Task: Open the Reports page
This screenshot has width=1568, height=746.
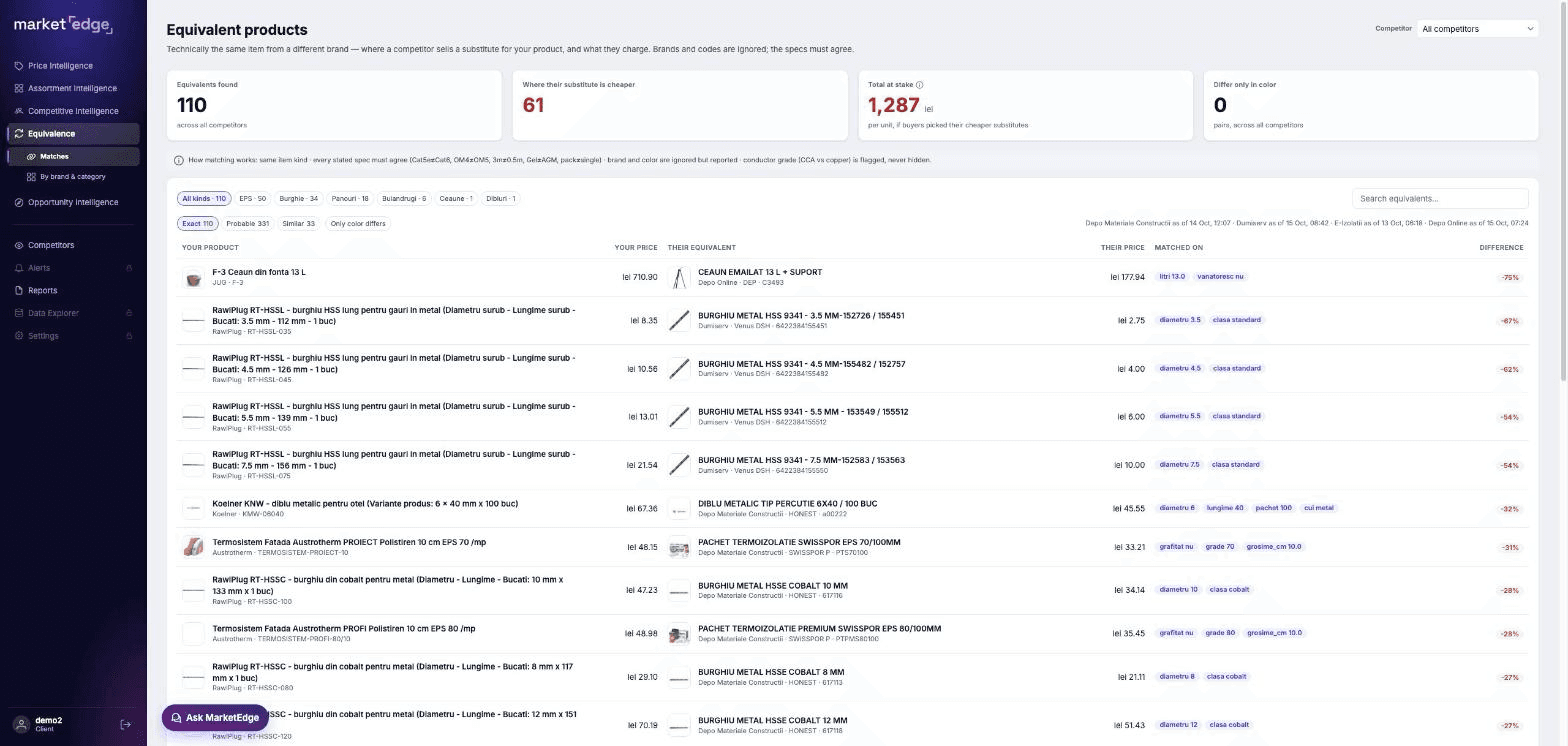Action: click(42, 291)
